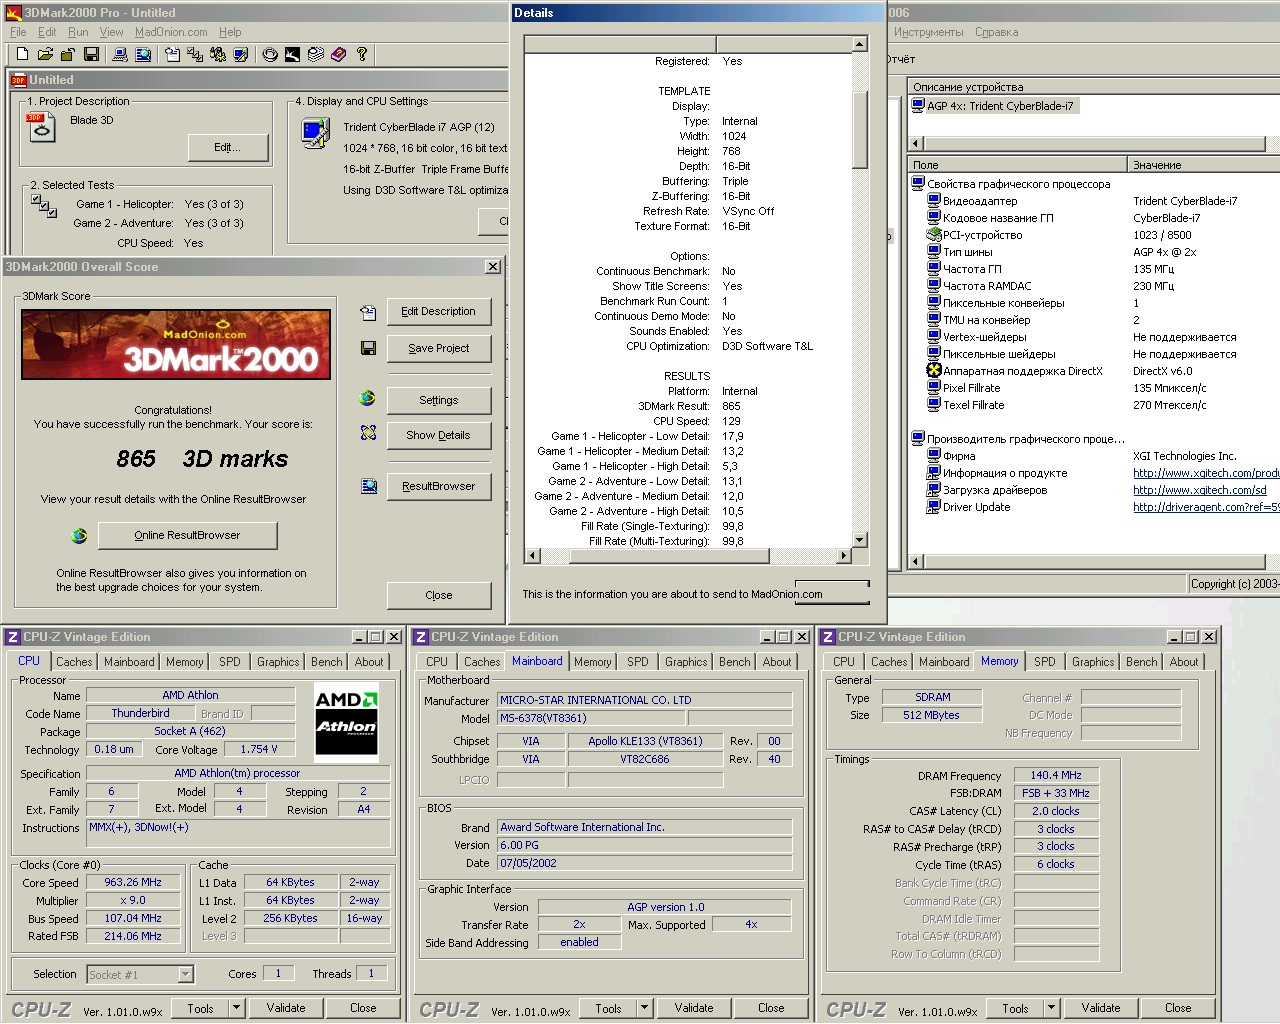Click the Save floppy disk toolbar icon
Viewport: 1280px width, 1024px height.
click(91, 54)
